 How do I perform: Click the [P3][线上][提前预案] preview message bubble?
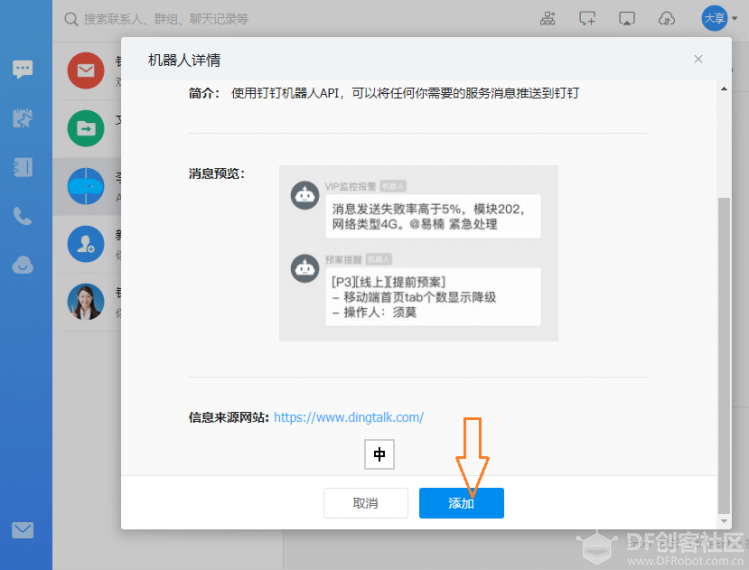(433, 297)
